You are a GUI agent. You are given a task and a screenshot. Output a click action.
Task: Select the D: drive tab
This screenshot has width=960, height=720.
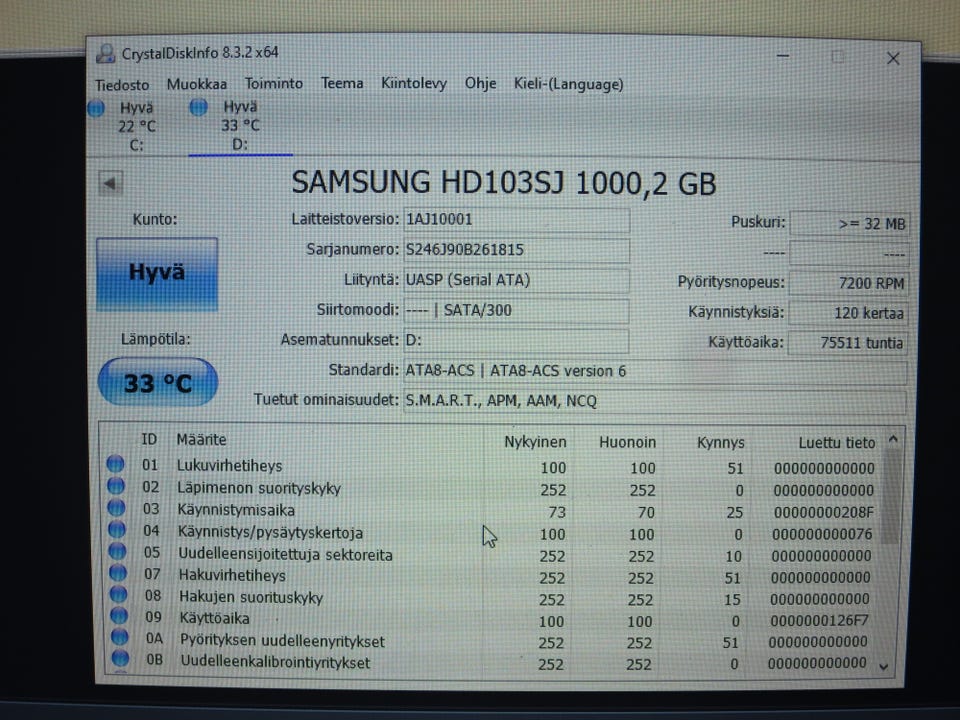240,126
